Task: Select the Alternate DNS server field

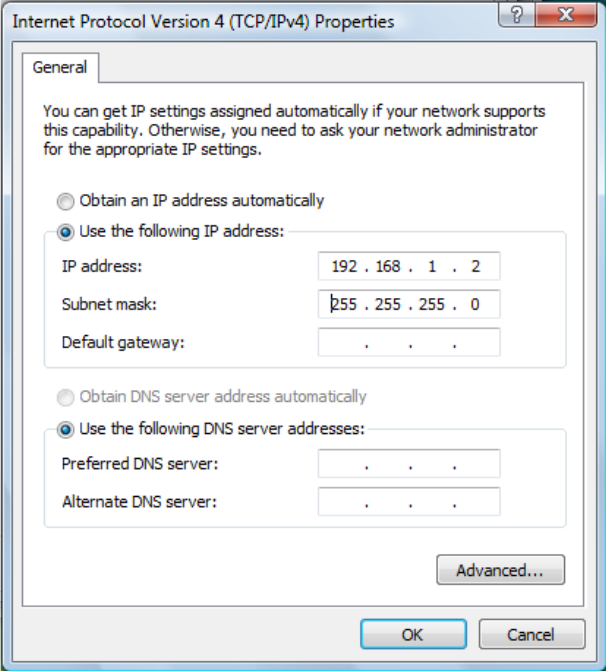Action: pos(408,502)
